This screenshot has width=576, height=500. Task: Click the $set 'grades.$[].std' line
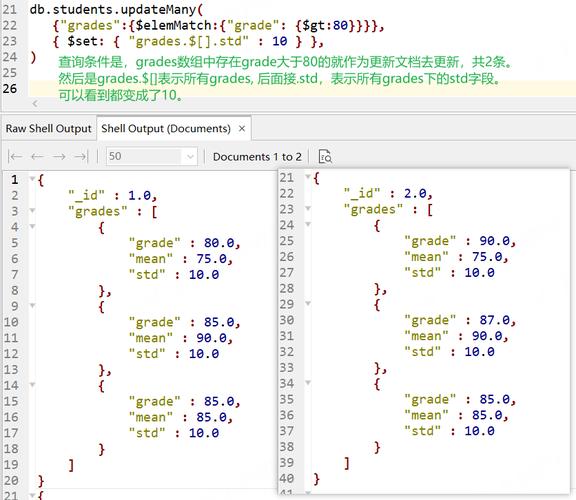188,41
